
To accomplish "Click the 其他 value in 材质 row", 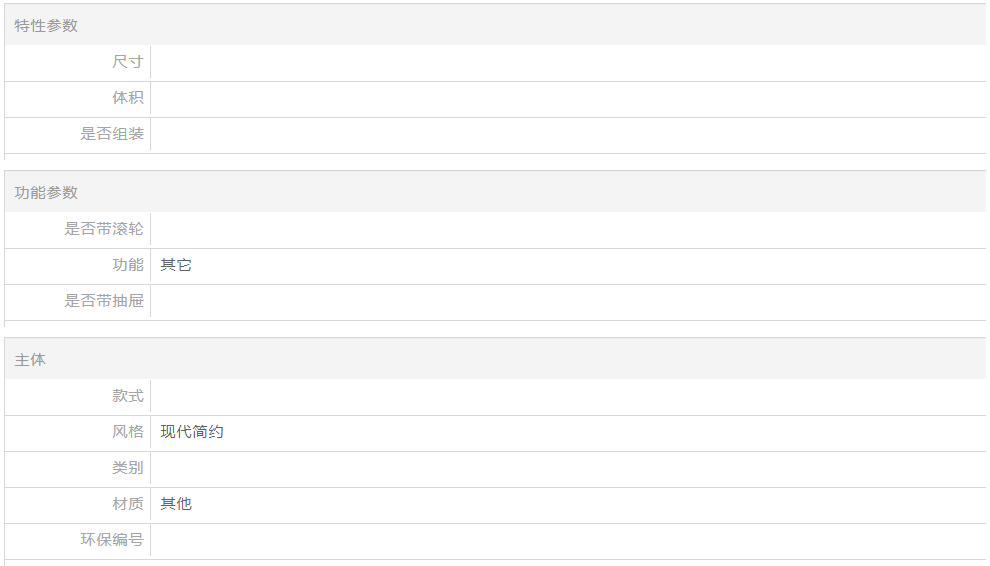I will (x=176, y=504).
